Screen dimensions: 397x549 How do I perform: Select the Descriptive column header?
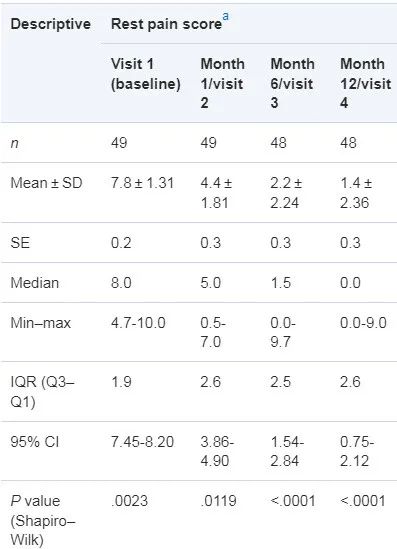(x=51, y=24)
